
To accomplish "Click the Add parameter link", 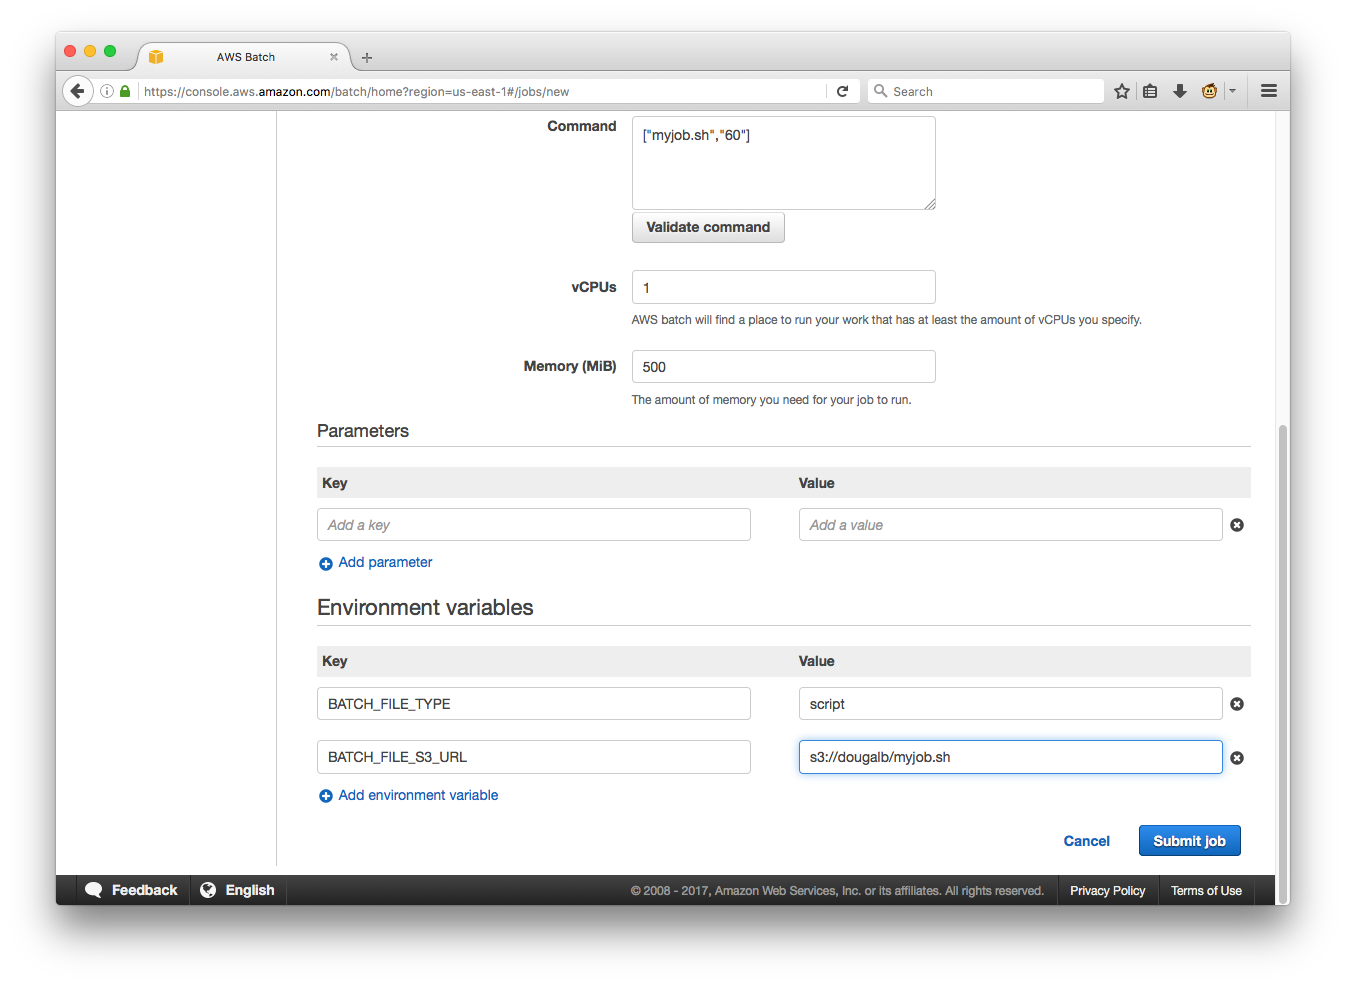I will [x=375, y=563].
